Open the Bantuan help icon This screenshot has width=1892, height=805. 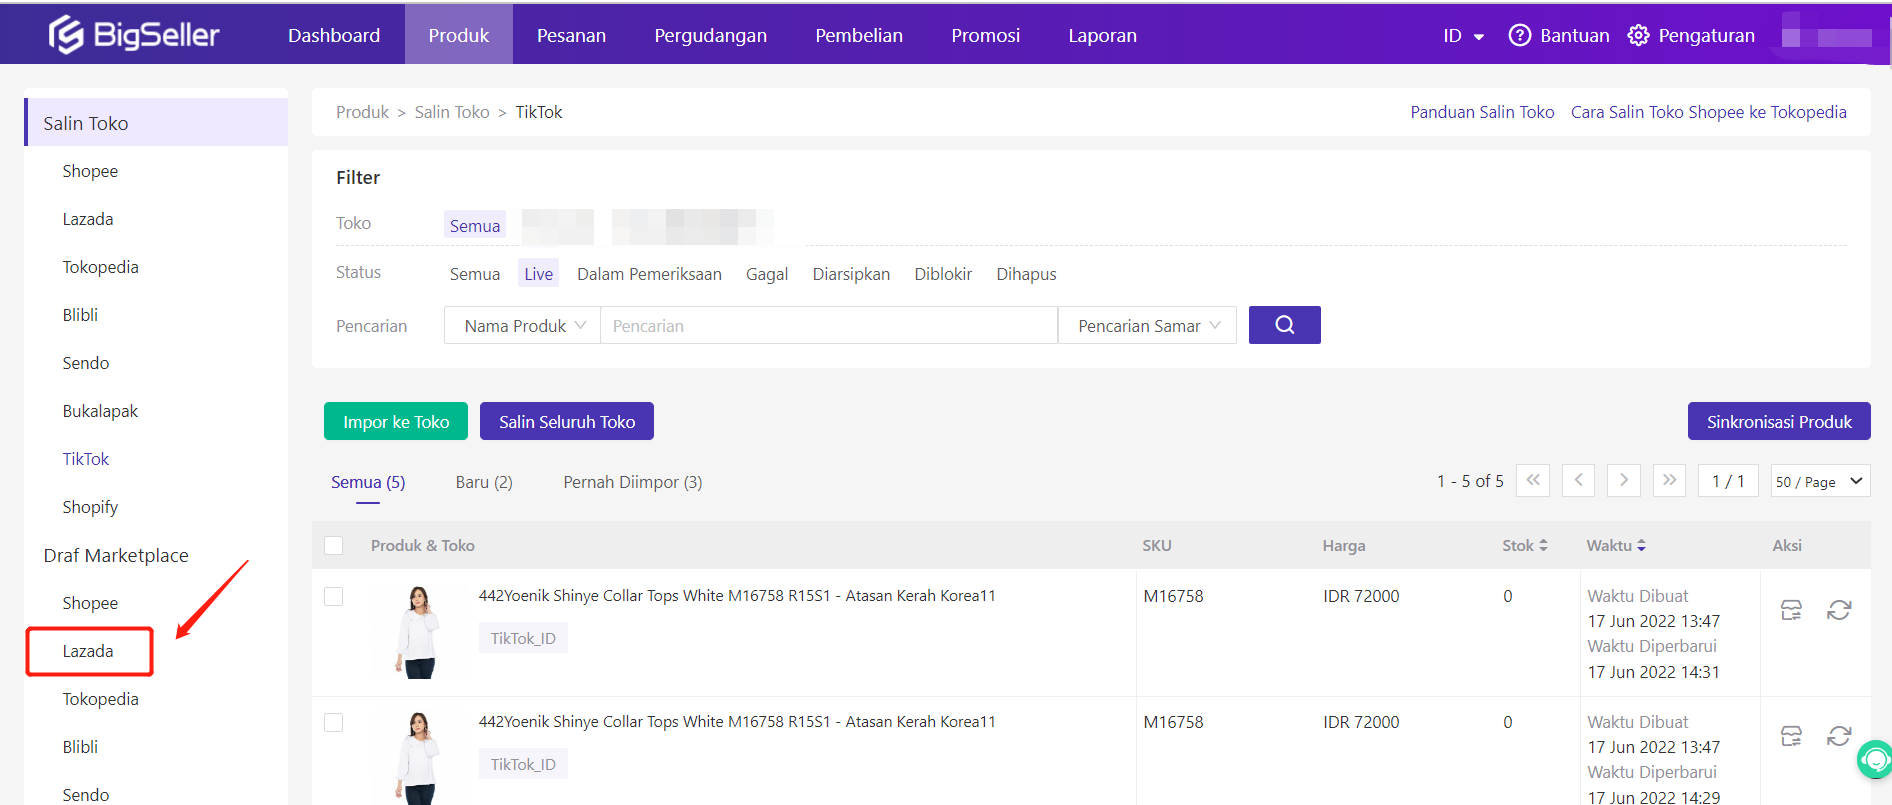tap(1519, 35)
